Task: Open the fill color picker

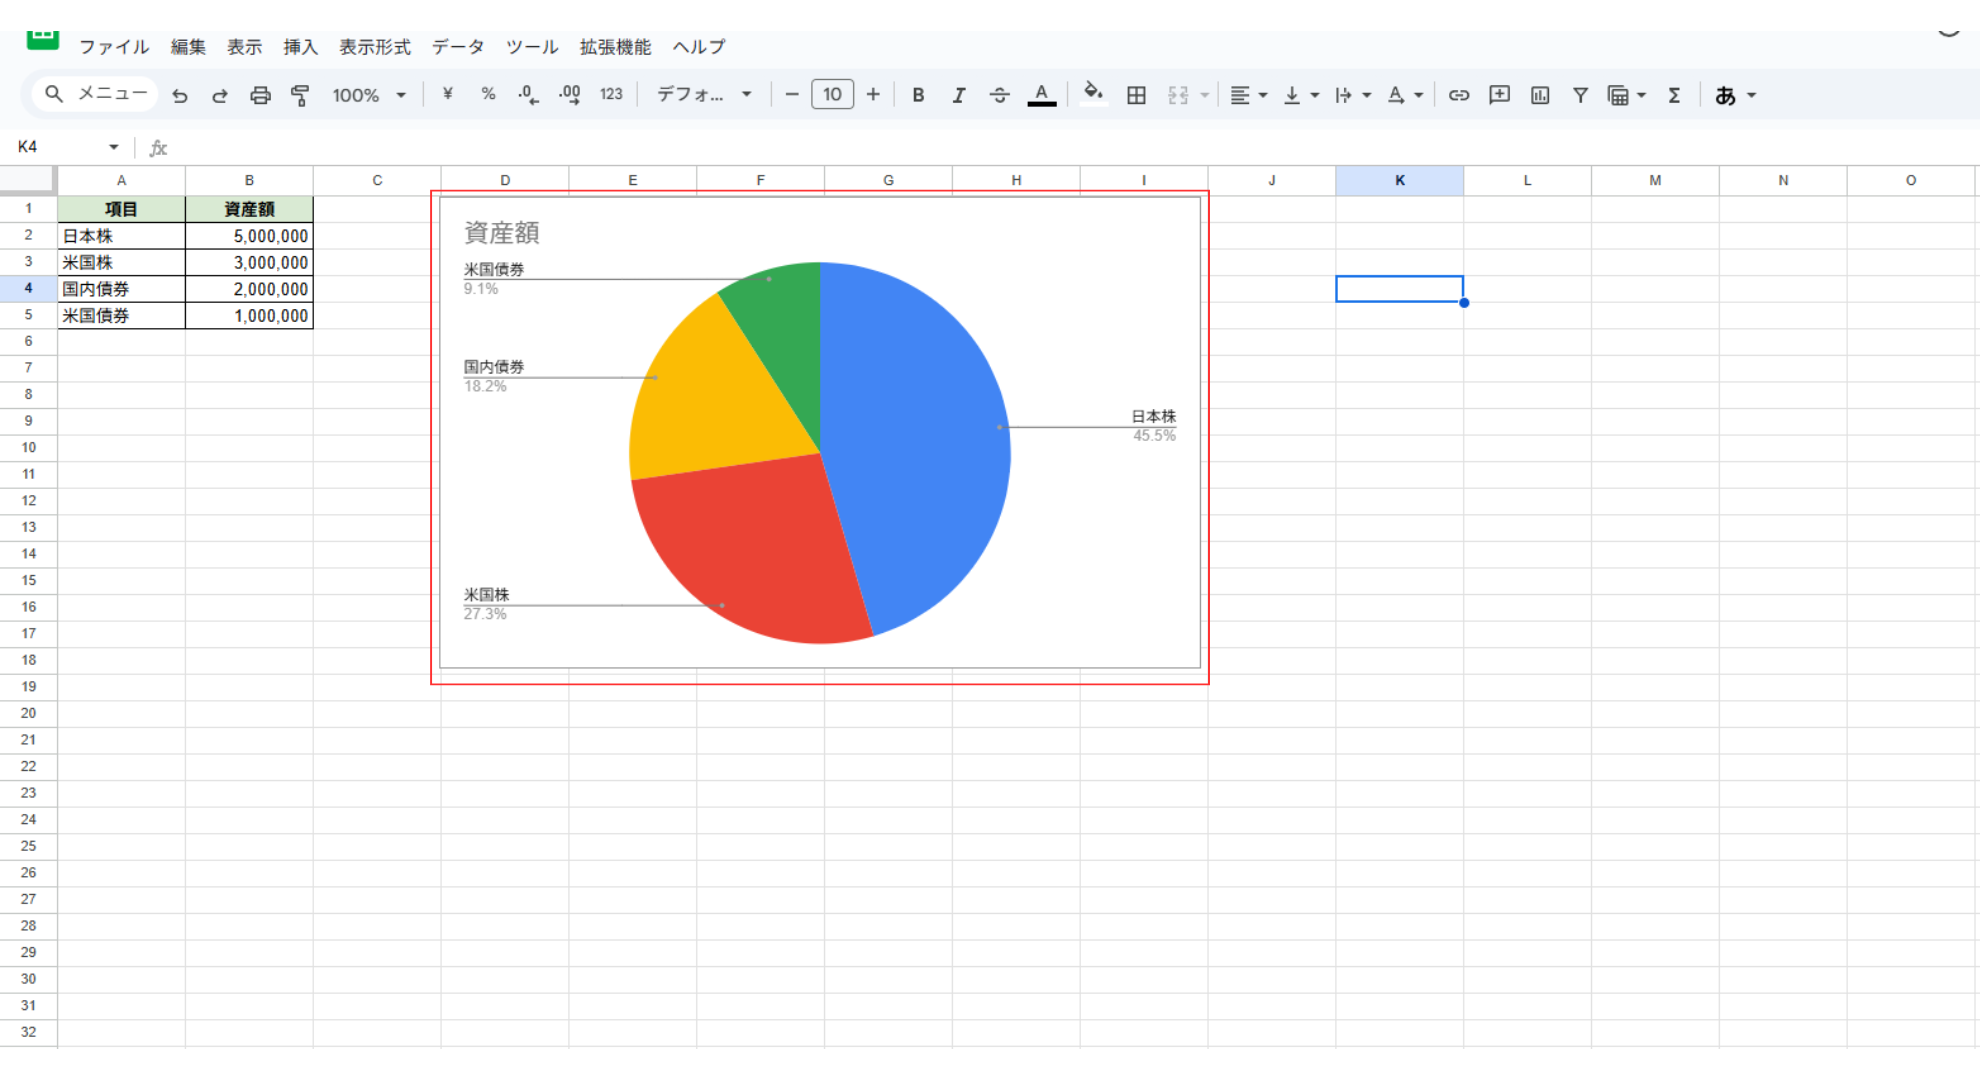Action: point(1094,95)
